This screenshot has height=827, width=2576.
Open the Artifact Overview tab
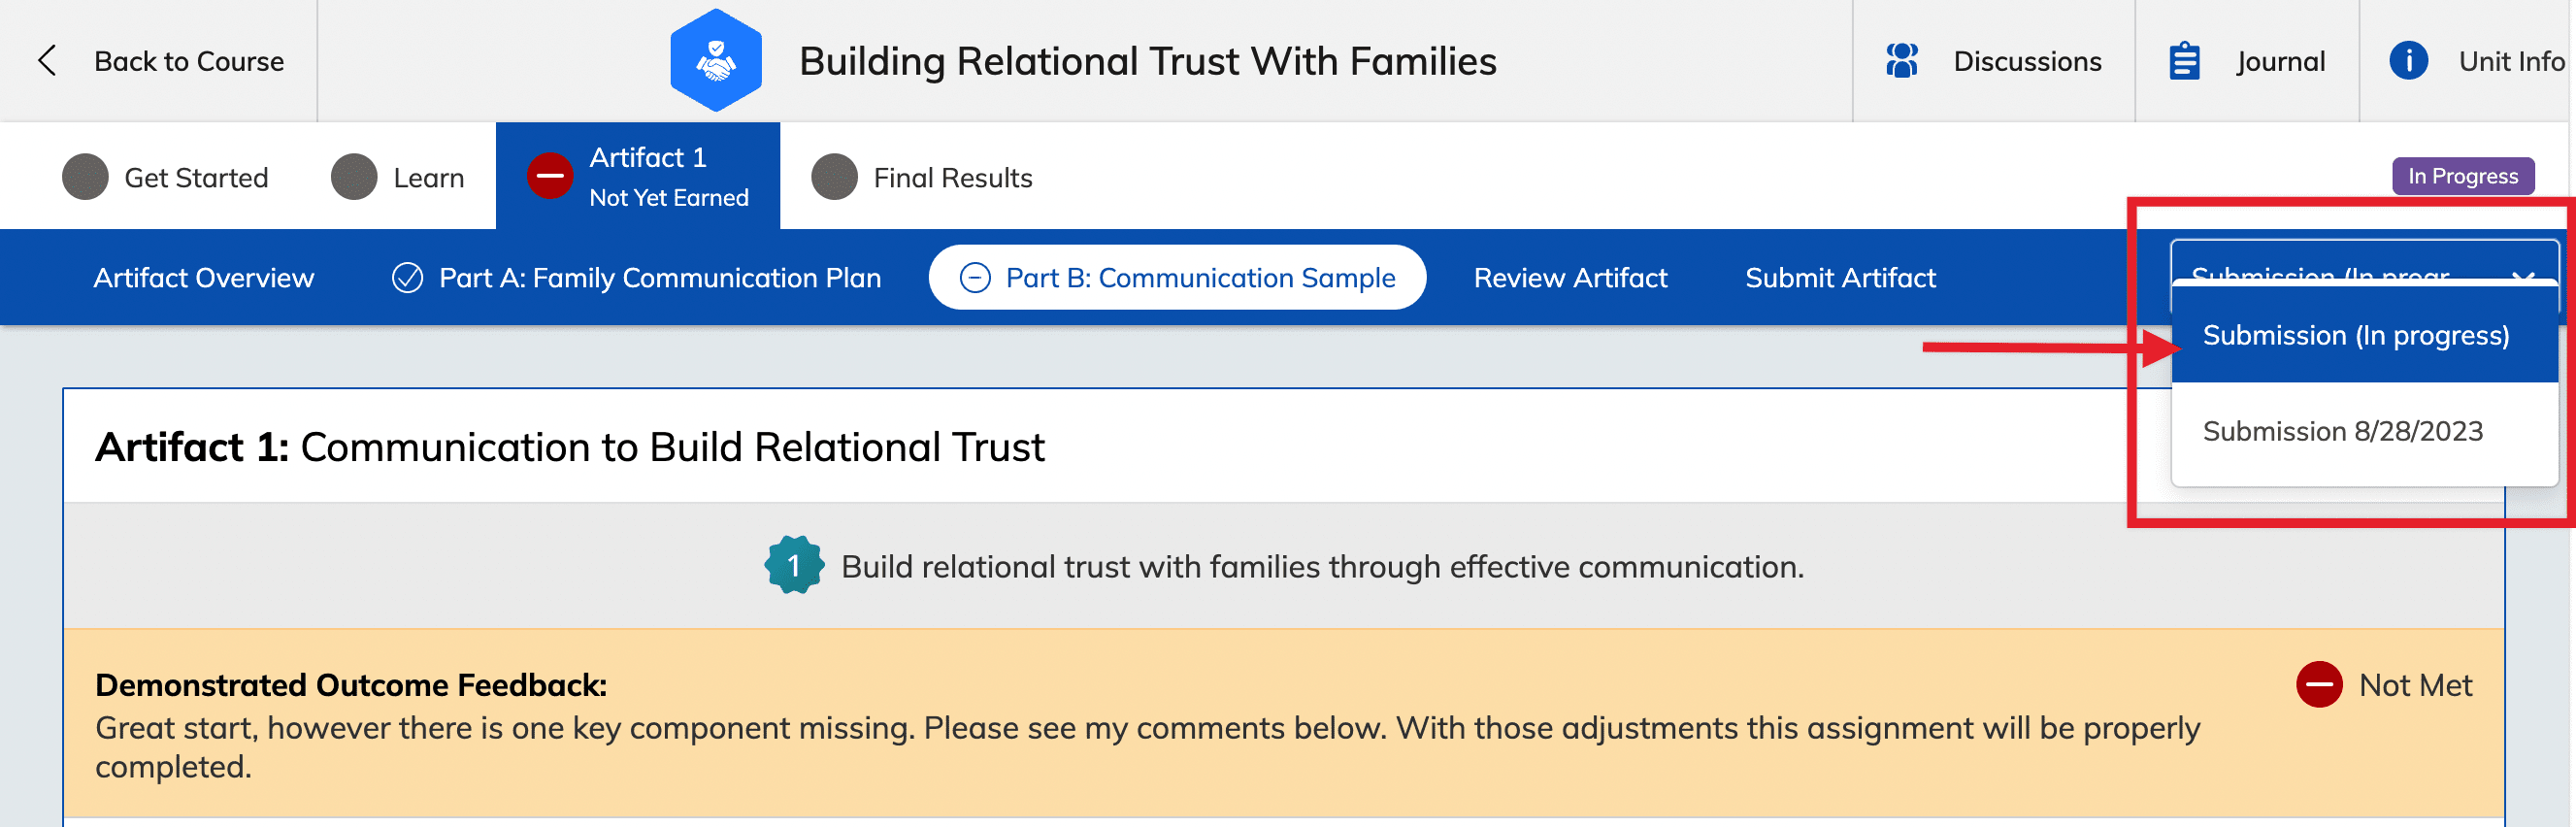point(204,278)
